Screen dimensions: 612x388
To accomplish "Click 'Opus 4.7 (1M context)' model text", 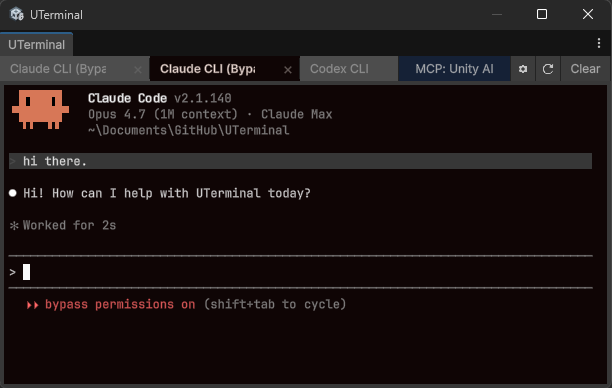I will (x=163, y=114).
